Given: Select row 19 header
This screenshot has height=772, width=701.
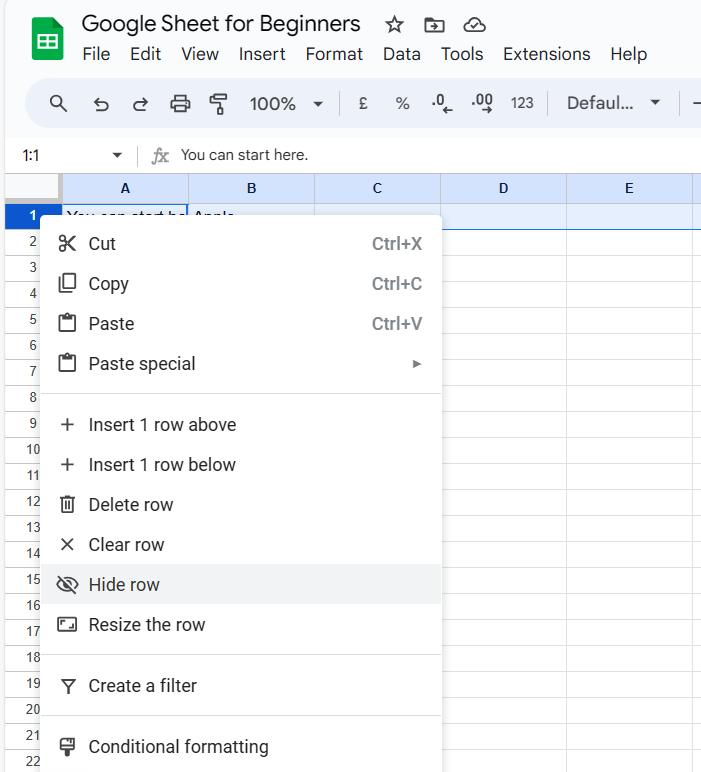Looking at the screenshot, I should click(x=23, y=683).
